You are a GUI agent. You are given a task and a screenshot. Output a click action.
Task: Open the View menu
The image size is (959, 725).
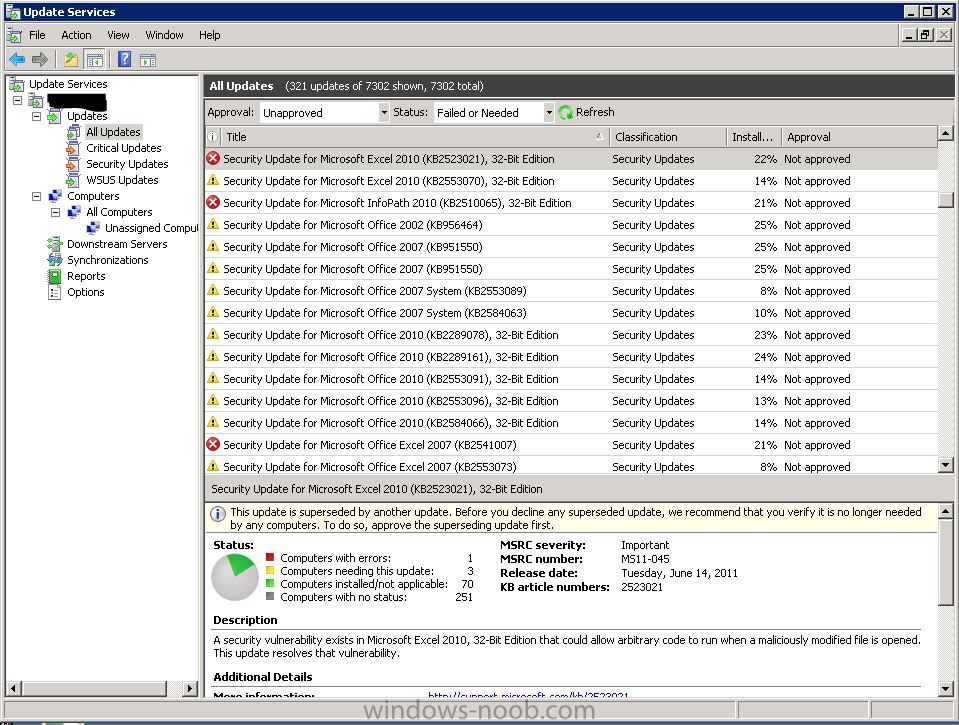click(118, 35)
